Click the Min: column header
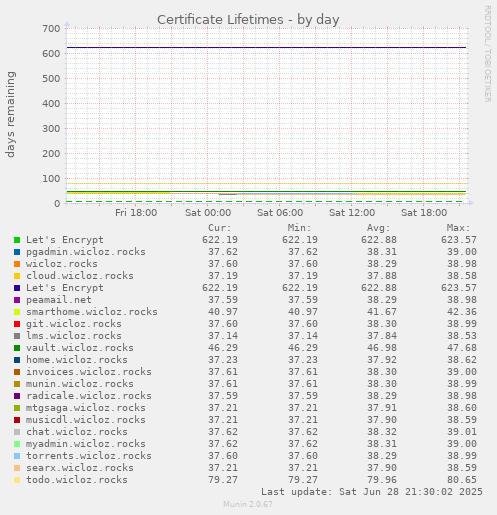The width and height of the screenshot is (497, 515). click(299, 228)
